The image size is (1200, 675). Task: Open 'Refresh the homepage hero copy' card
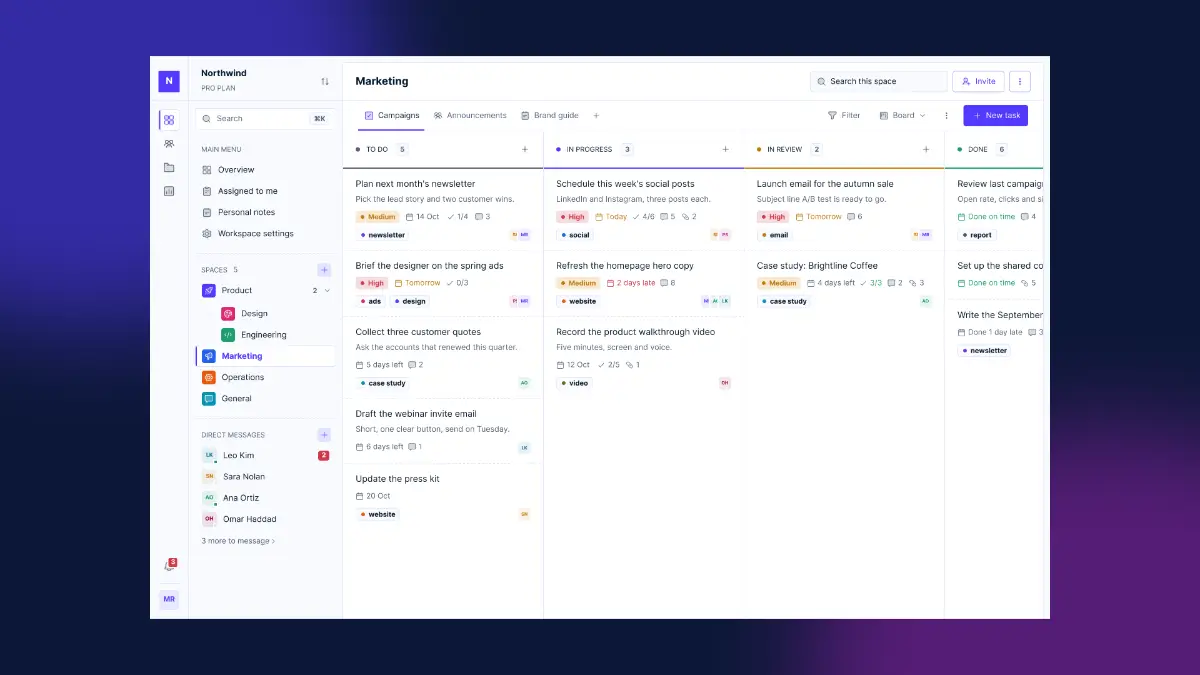click(x=644, y=282)
